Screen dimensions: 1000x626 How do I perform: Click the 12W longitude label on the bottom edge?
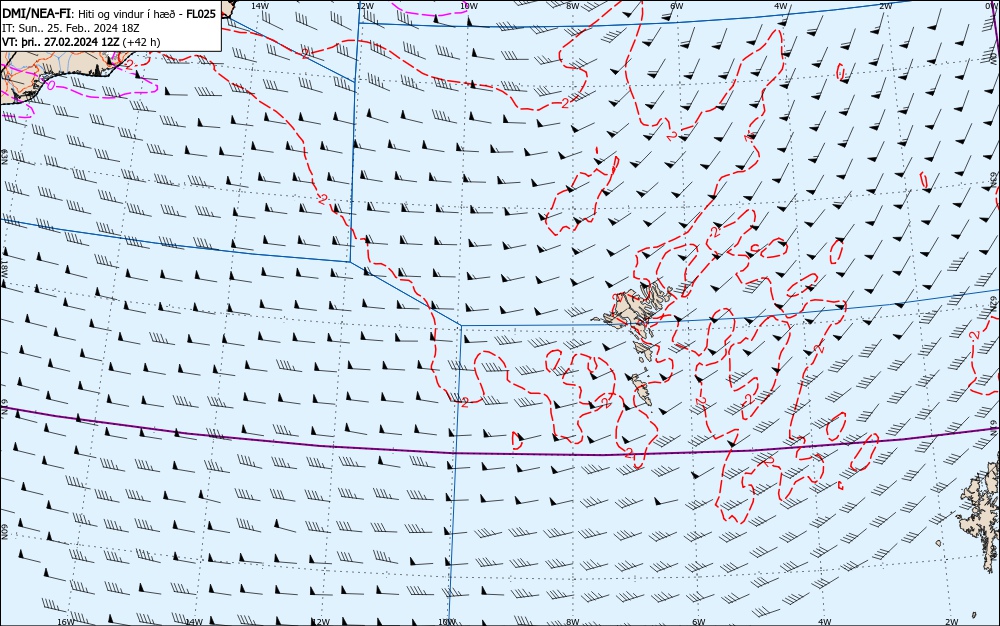(x=321, y=622)
